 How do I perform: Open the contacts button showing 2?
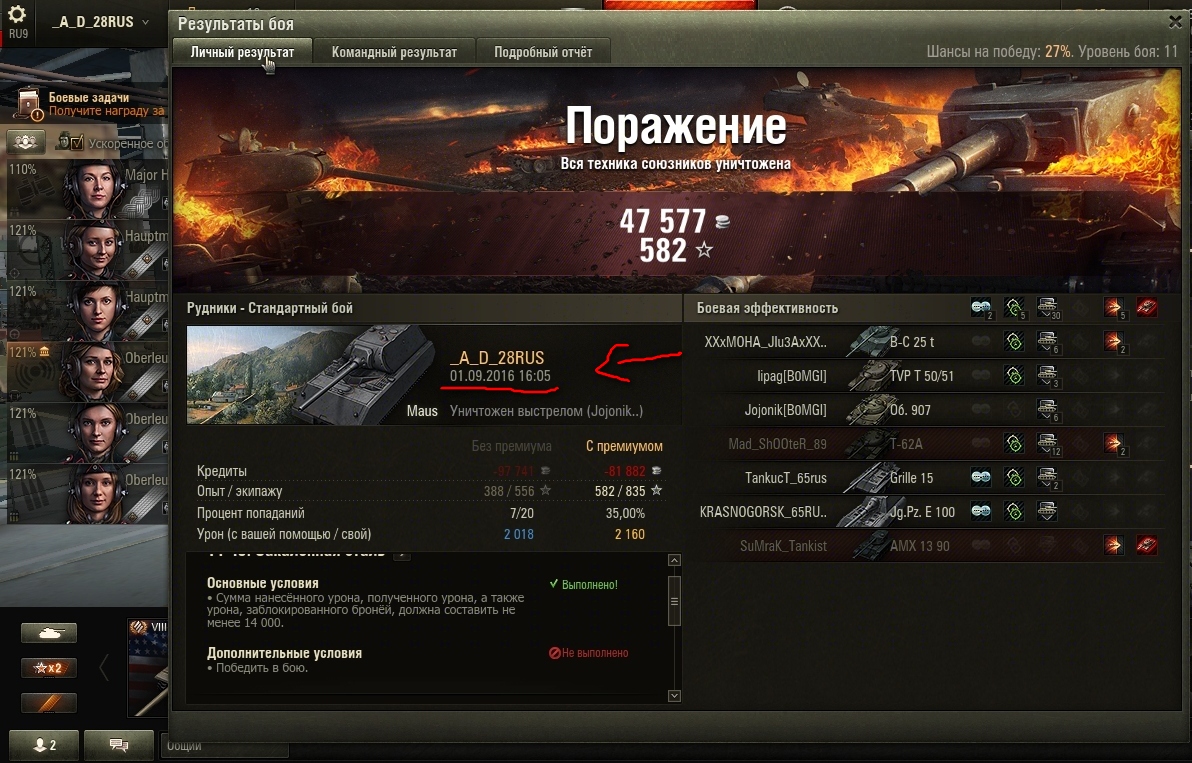coord(45,745)
